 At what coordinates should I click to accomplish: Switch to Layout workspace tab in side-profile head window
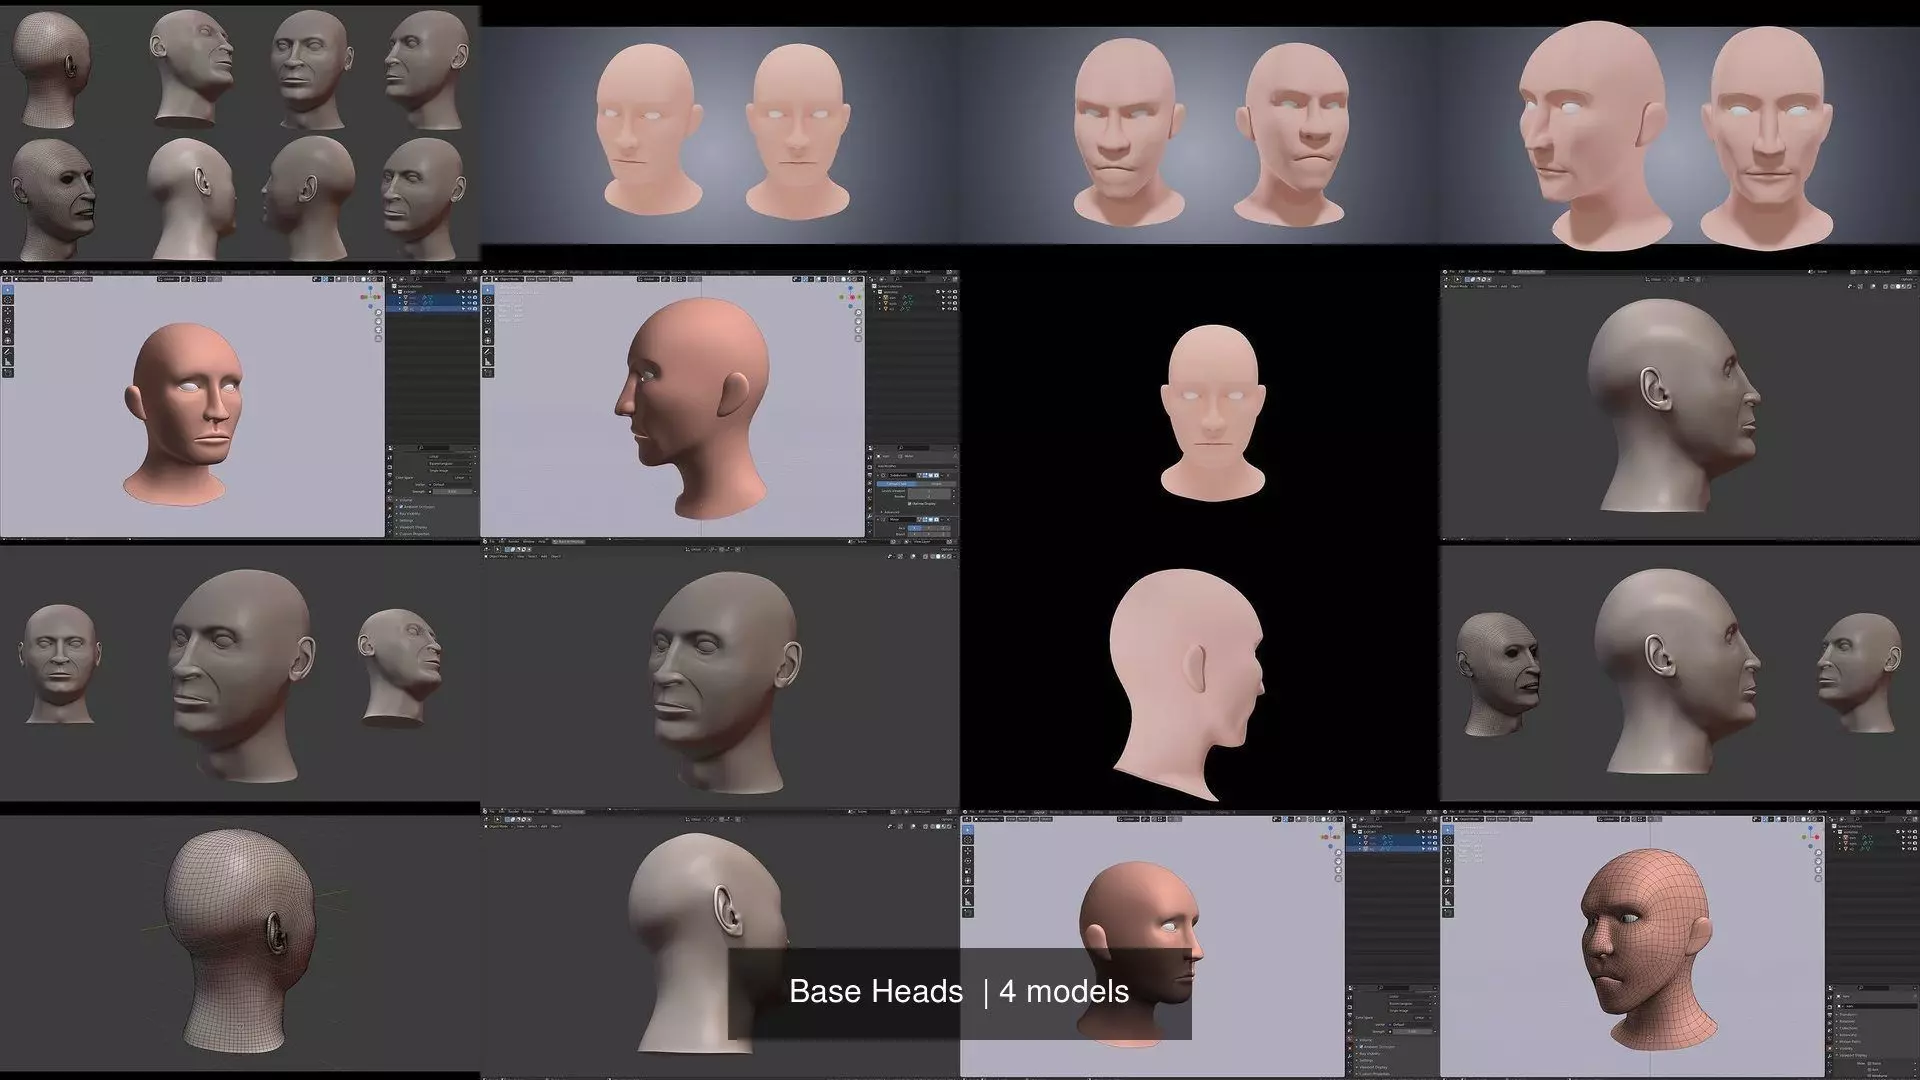point(560,271)
